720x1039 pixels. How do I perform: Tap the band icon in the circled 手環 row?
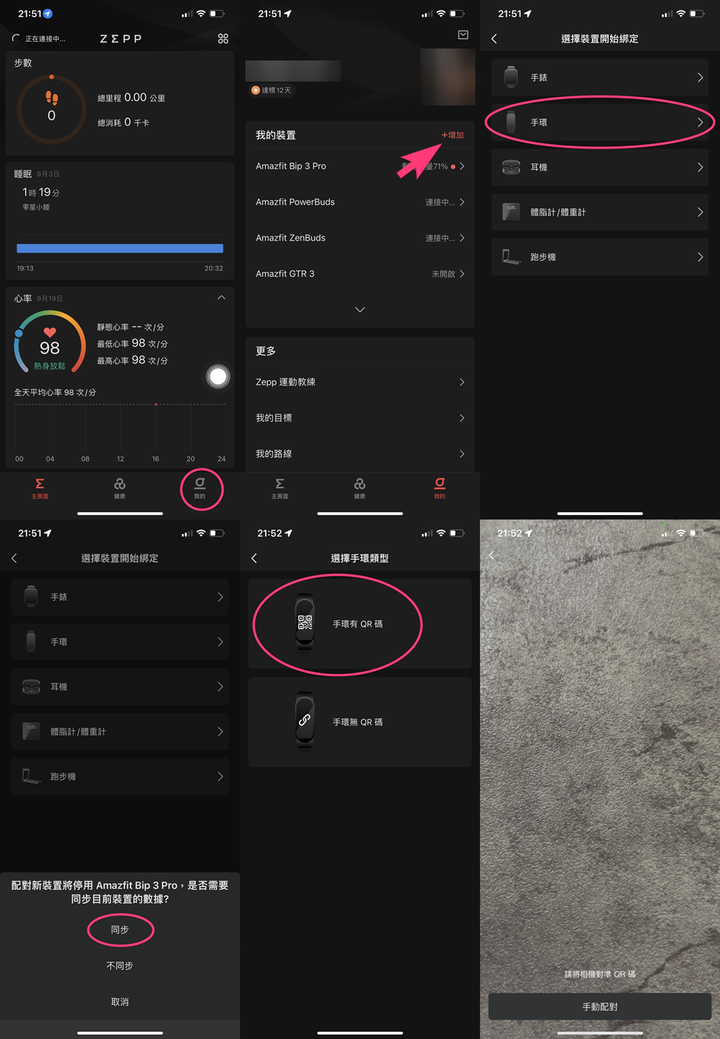(x=511, y=122)
